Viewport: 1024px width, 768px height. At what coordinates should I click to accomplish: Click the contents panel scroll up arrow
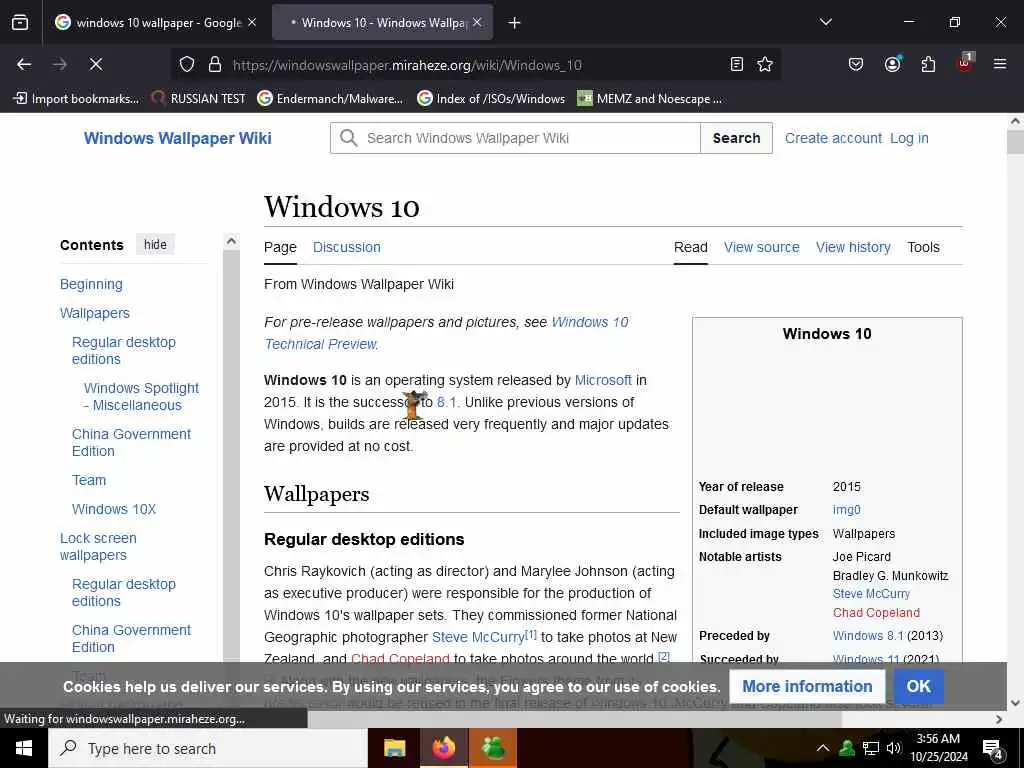click(231, 241)
